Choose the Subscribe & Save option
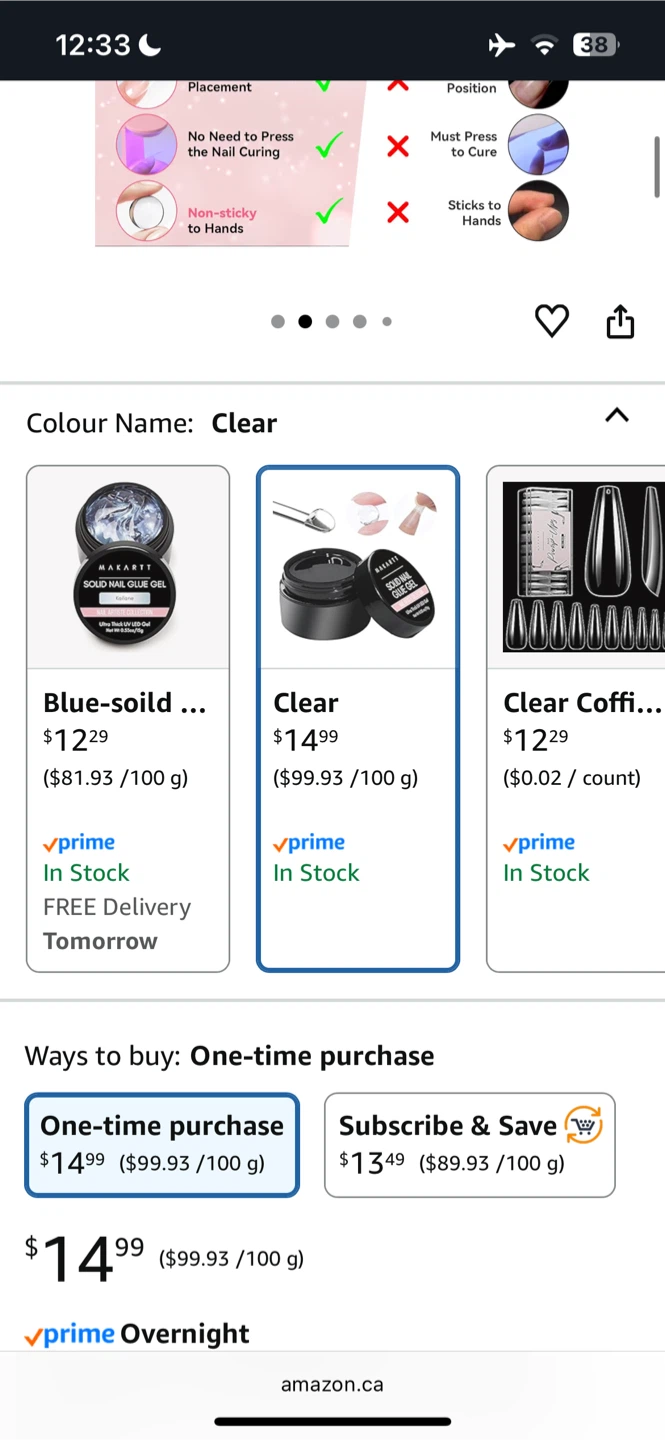Screen dimensions: 665x1440 pos(469,1144)
